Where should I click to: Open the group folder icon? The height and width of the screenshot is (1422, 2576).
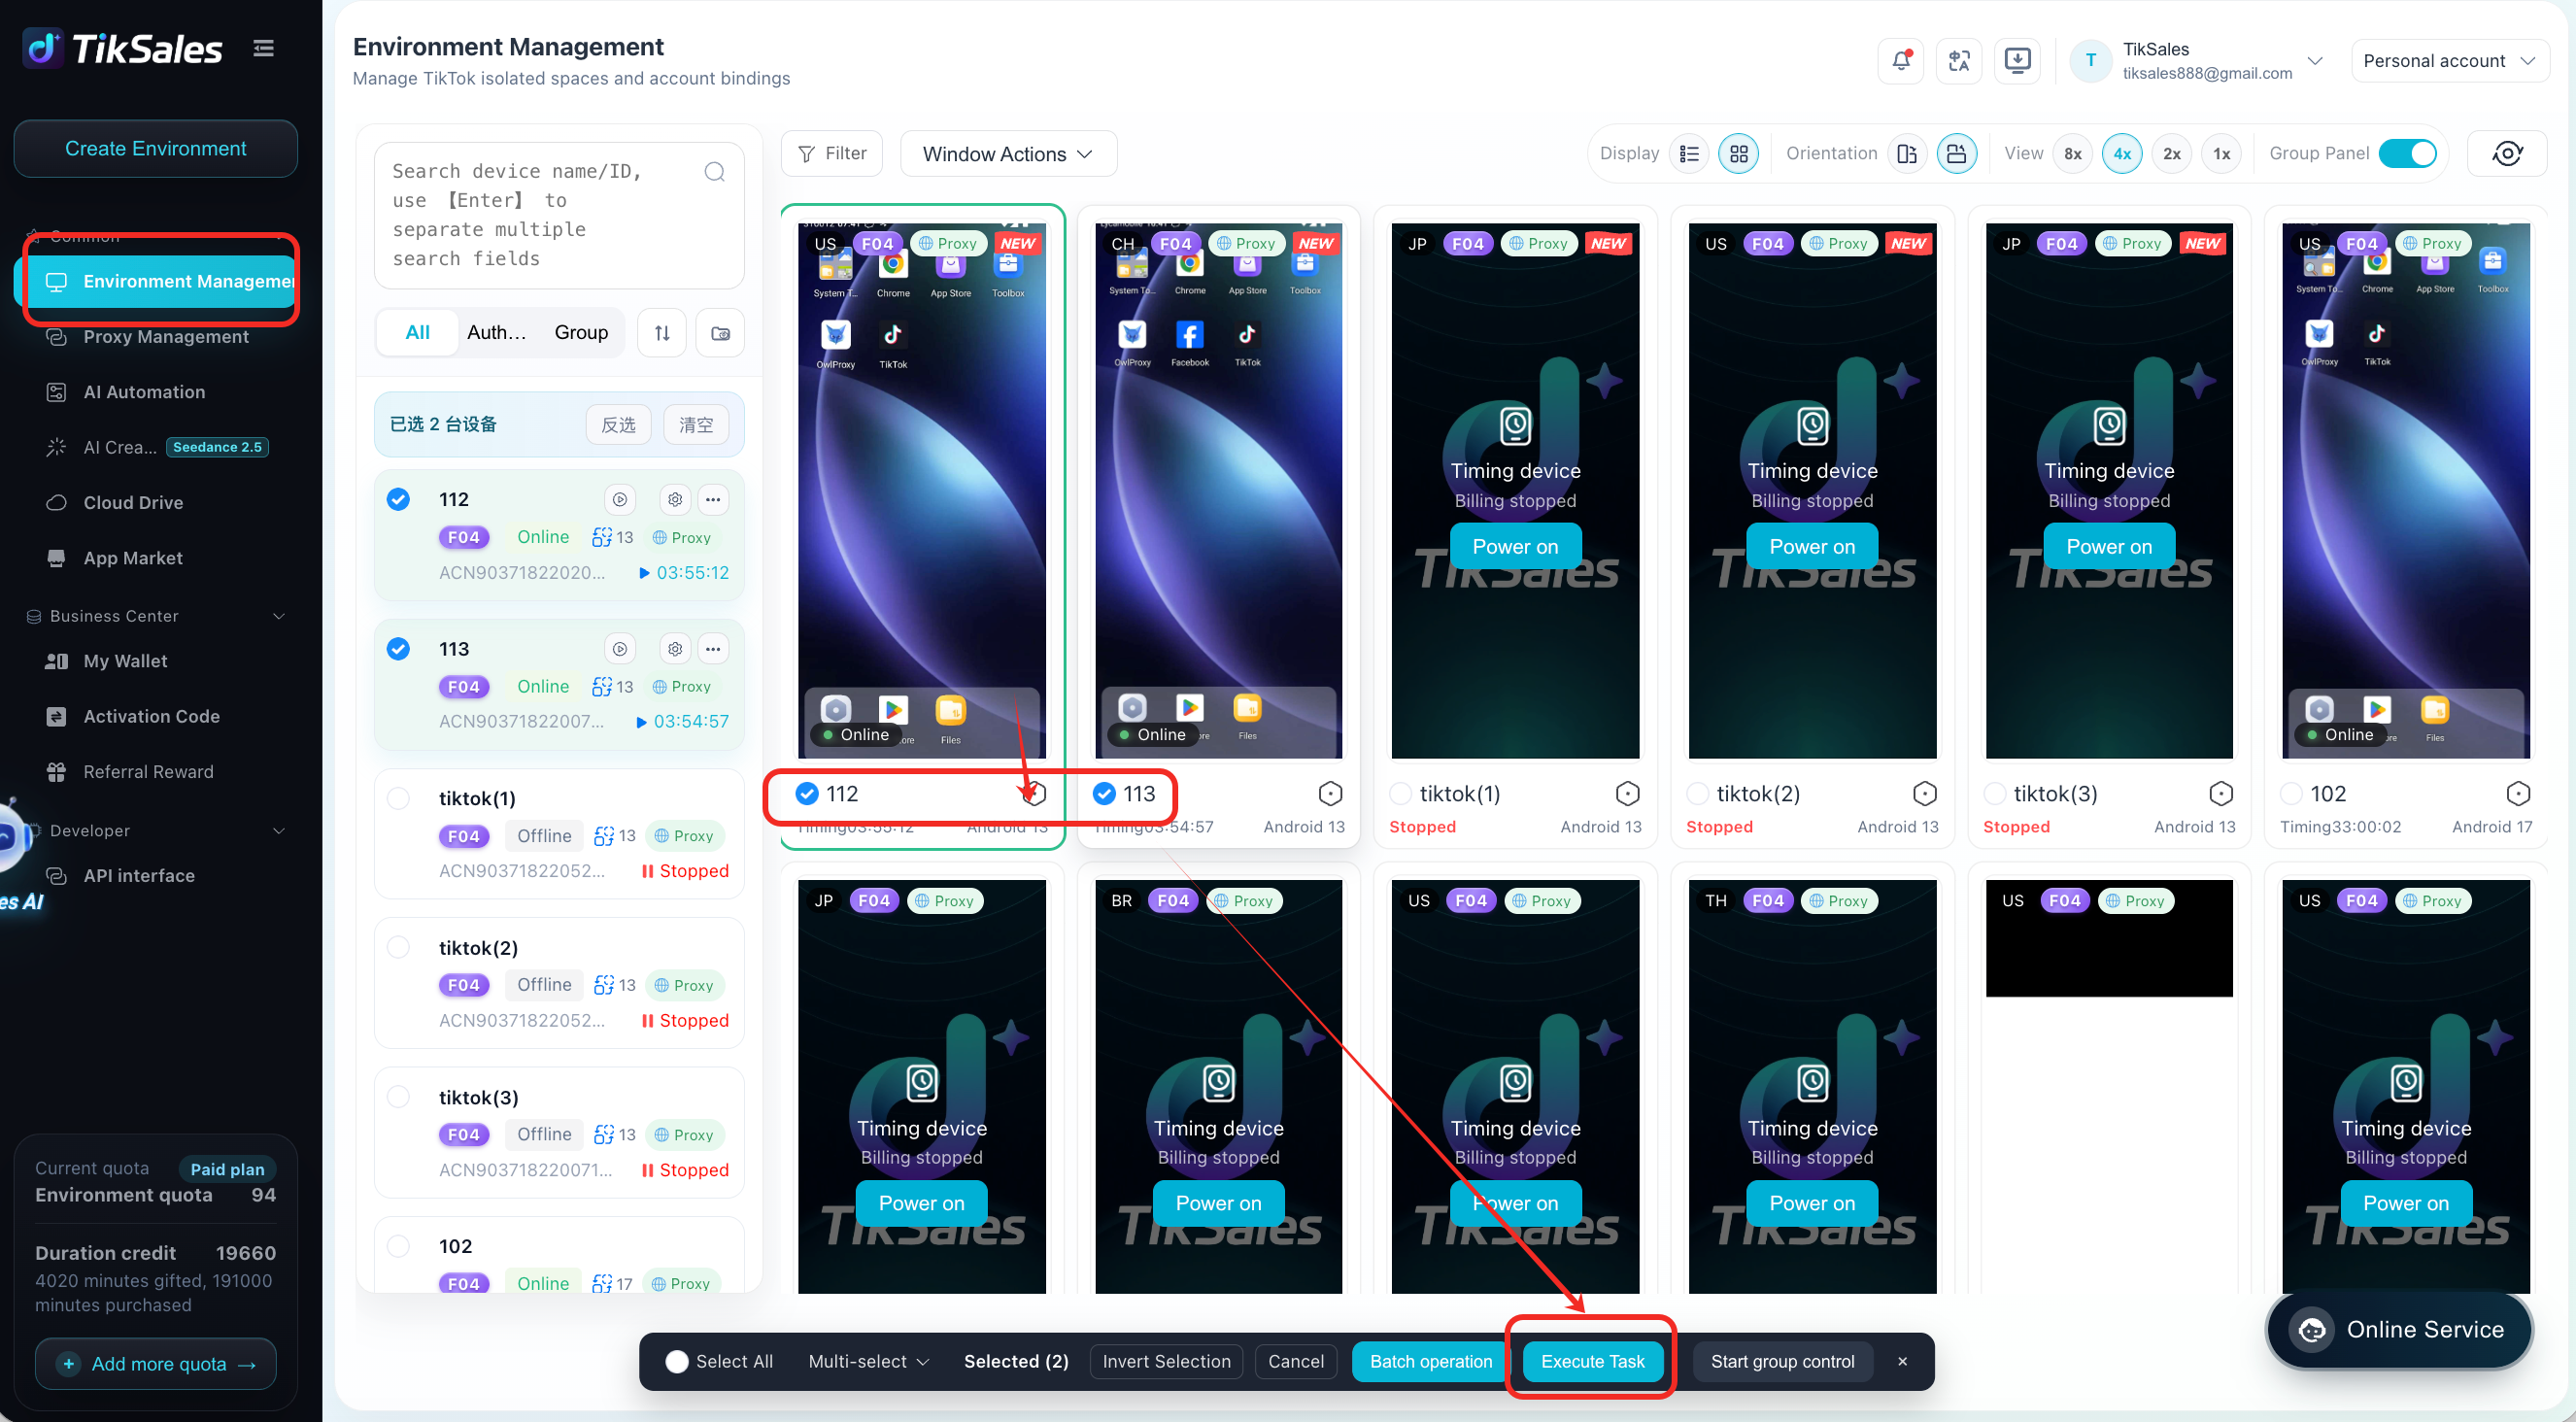click(x=720, y=333)
